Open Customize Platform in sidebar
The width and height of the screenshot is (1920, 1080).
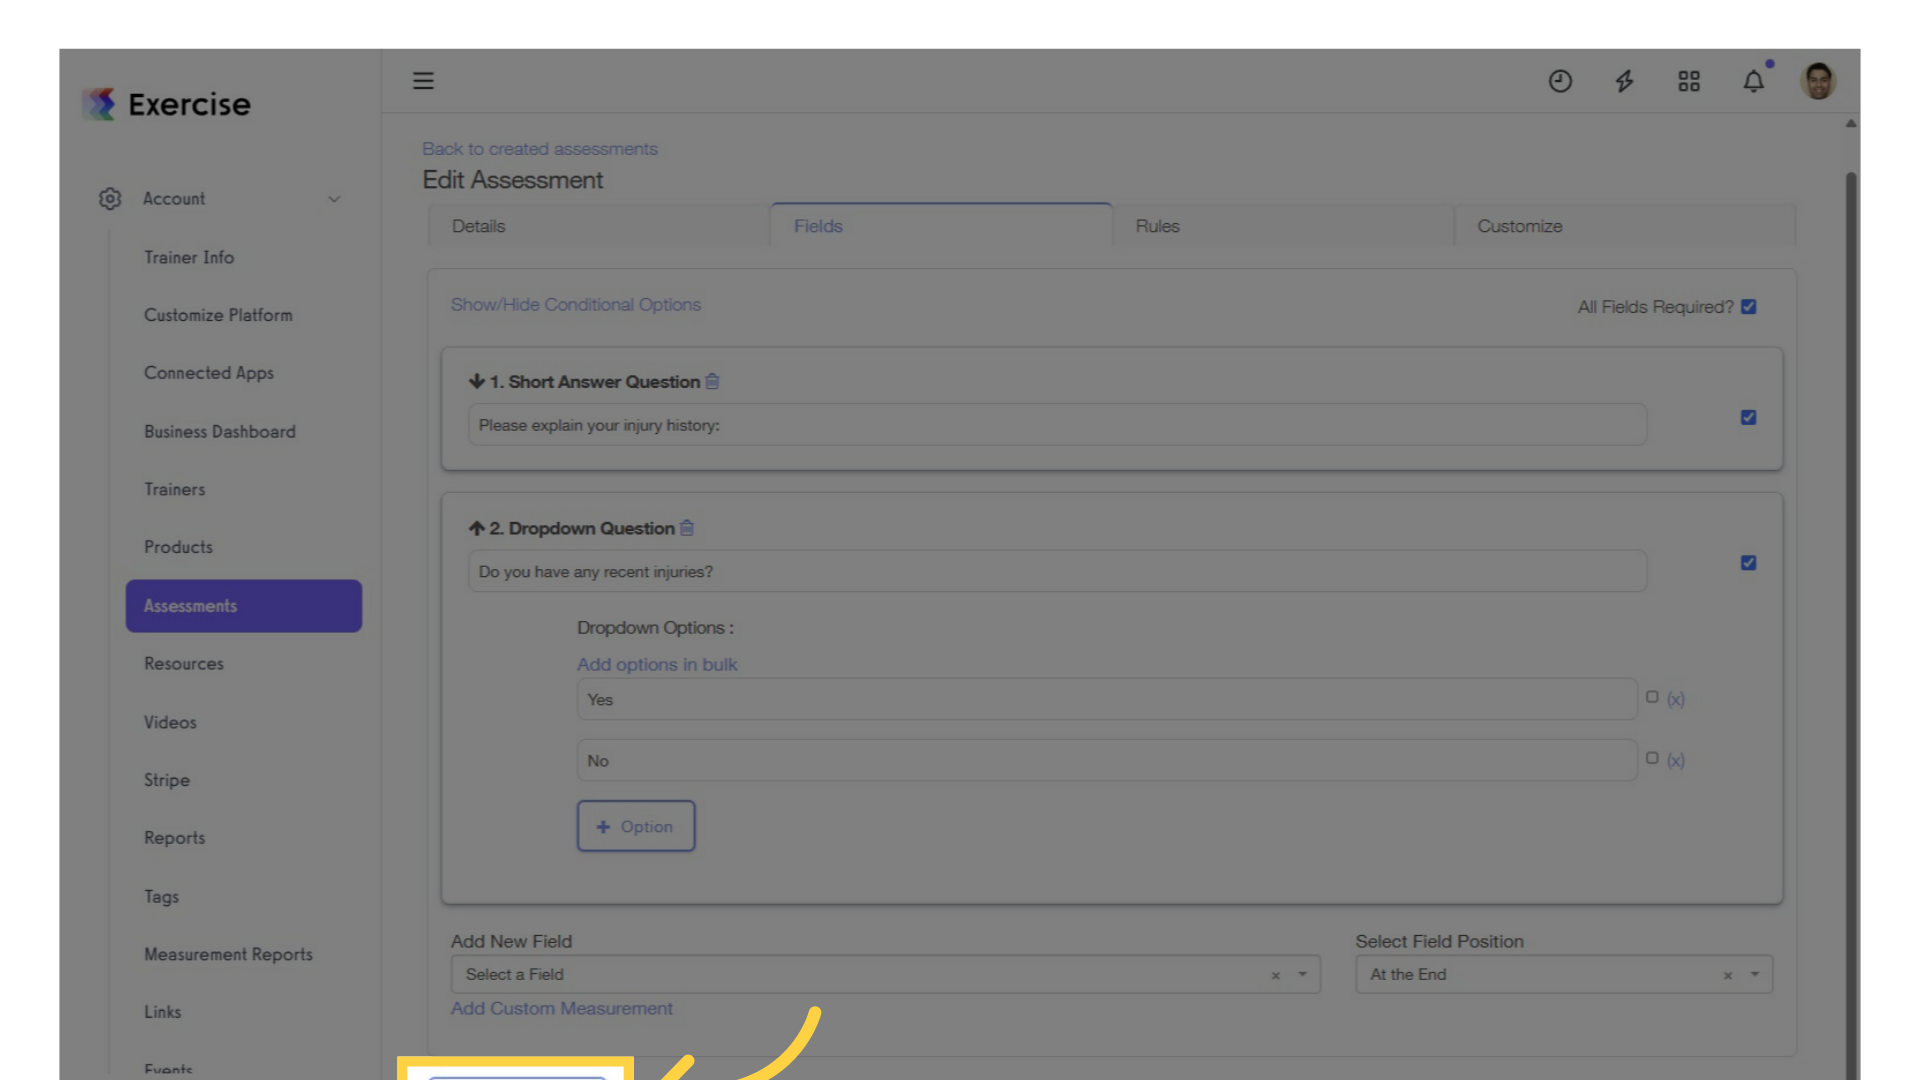(x=218, y=315)
